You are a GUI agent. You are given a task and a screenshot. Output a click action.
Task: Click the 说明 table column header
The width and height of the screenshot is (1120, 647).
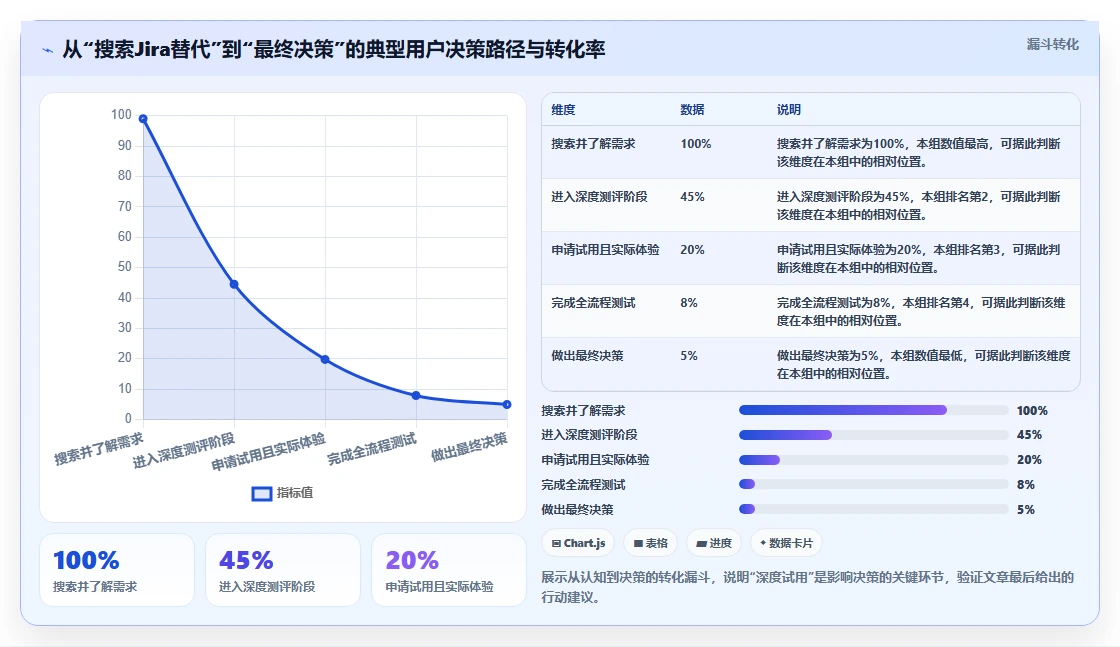coord(789,110)
